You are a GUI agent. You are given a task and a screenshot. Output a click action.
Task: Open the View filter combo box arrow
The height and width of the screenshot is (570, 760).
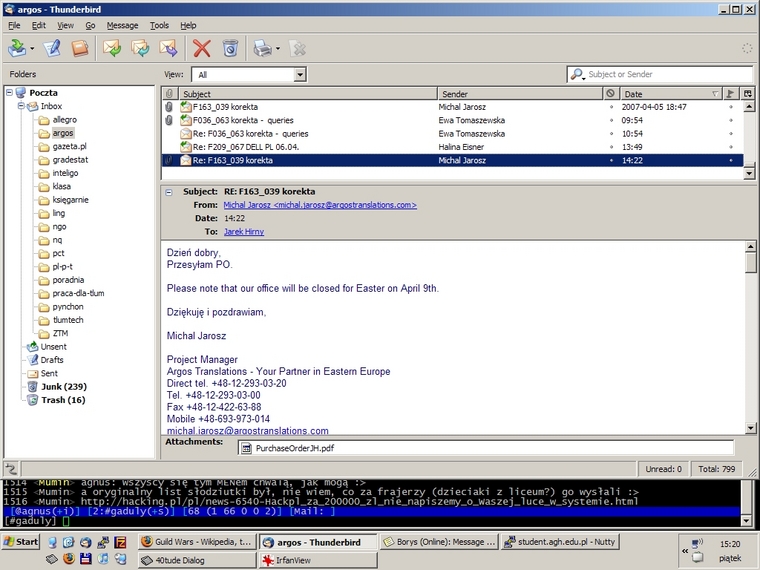[x=300, y=75]
